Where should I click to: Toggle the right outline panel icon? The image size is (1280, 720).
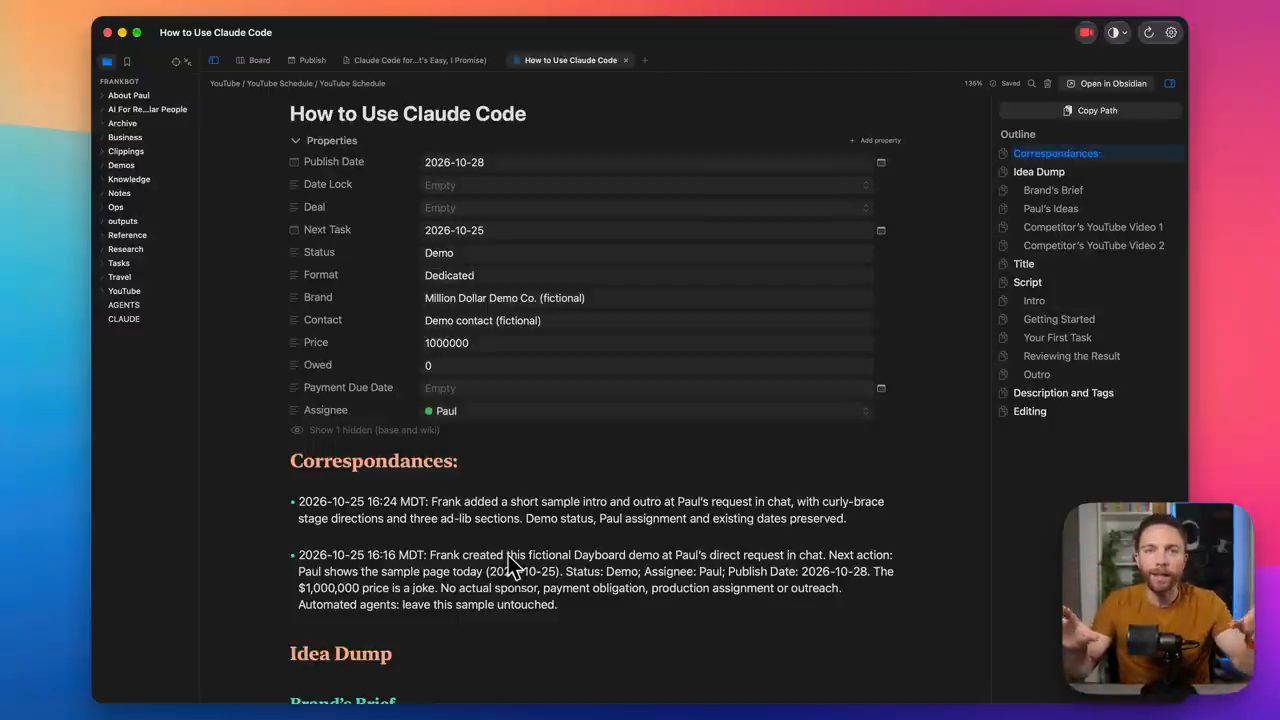click(1169, 84)
